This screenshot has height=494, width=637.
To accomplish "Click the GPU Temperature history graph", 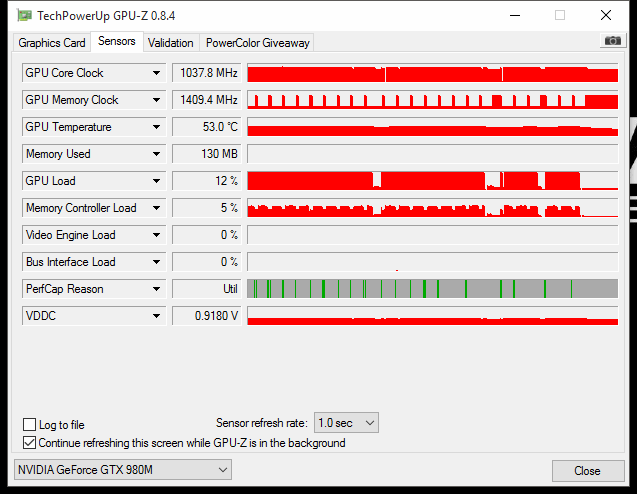I will (433, 127).
